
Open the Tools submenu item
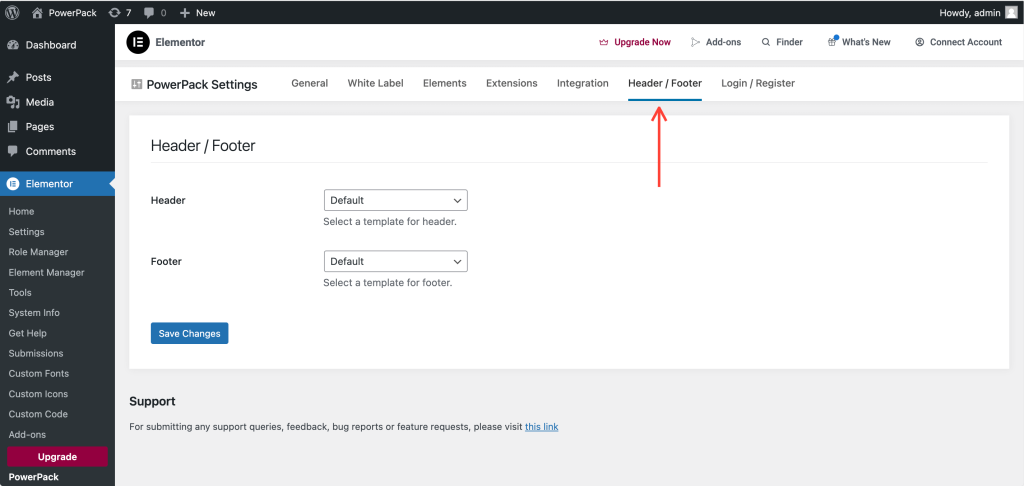click(x=20, y=293)
